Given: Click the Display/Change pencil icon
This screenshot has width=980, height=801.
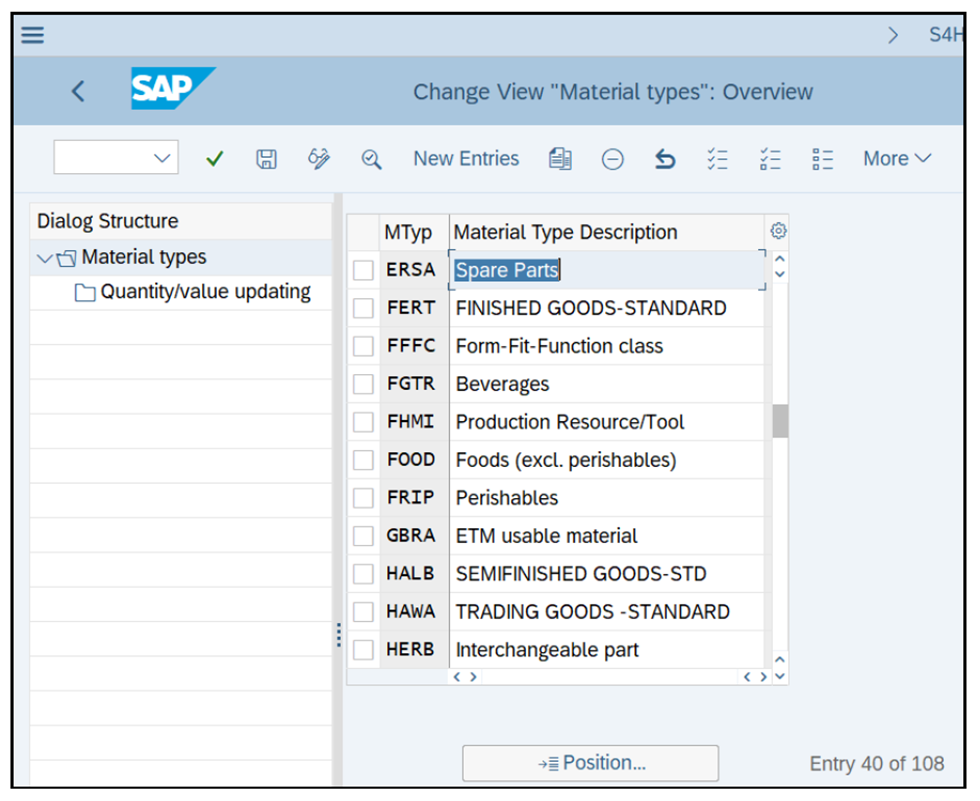Looking at the screenshot, I should click(x=318, y=158).
